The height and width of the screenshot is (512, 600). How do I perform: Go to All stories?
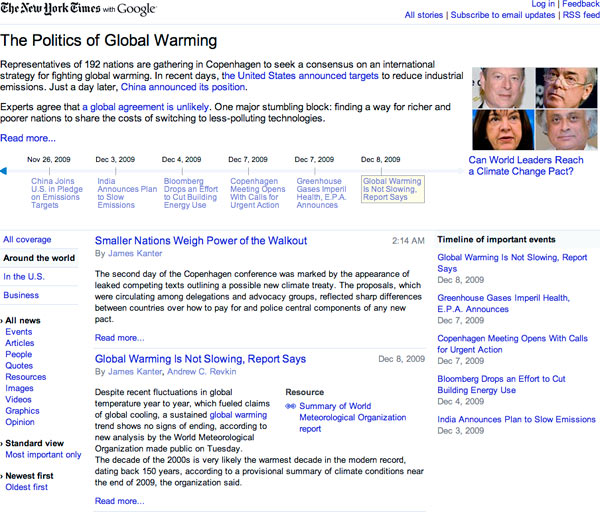click(x=424, y=15)
